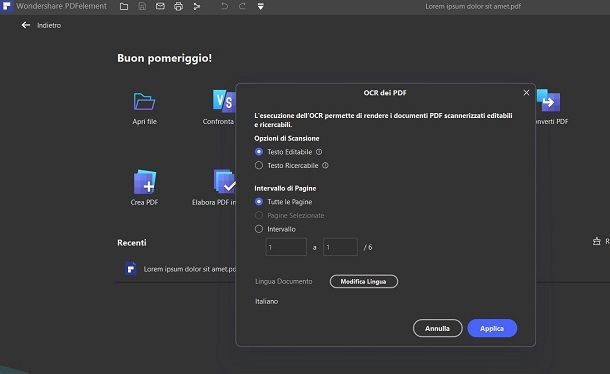Open recent file Lorem ipsum dolor sit amet
The image size is (610, 374).
[x=189, y=269]
